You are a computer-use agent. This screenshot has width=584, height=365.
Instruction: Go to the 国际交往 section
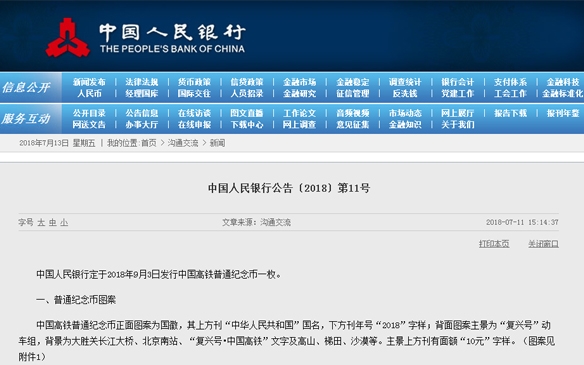point(194,93)
